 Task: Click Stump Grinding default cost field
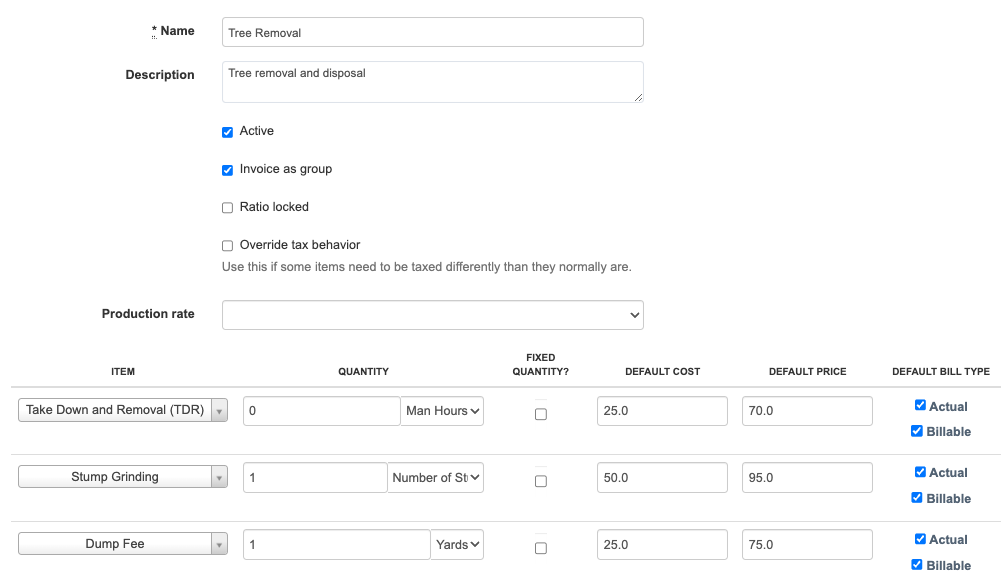click(x=662, y=478)
